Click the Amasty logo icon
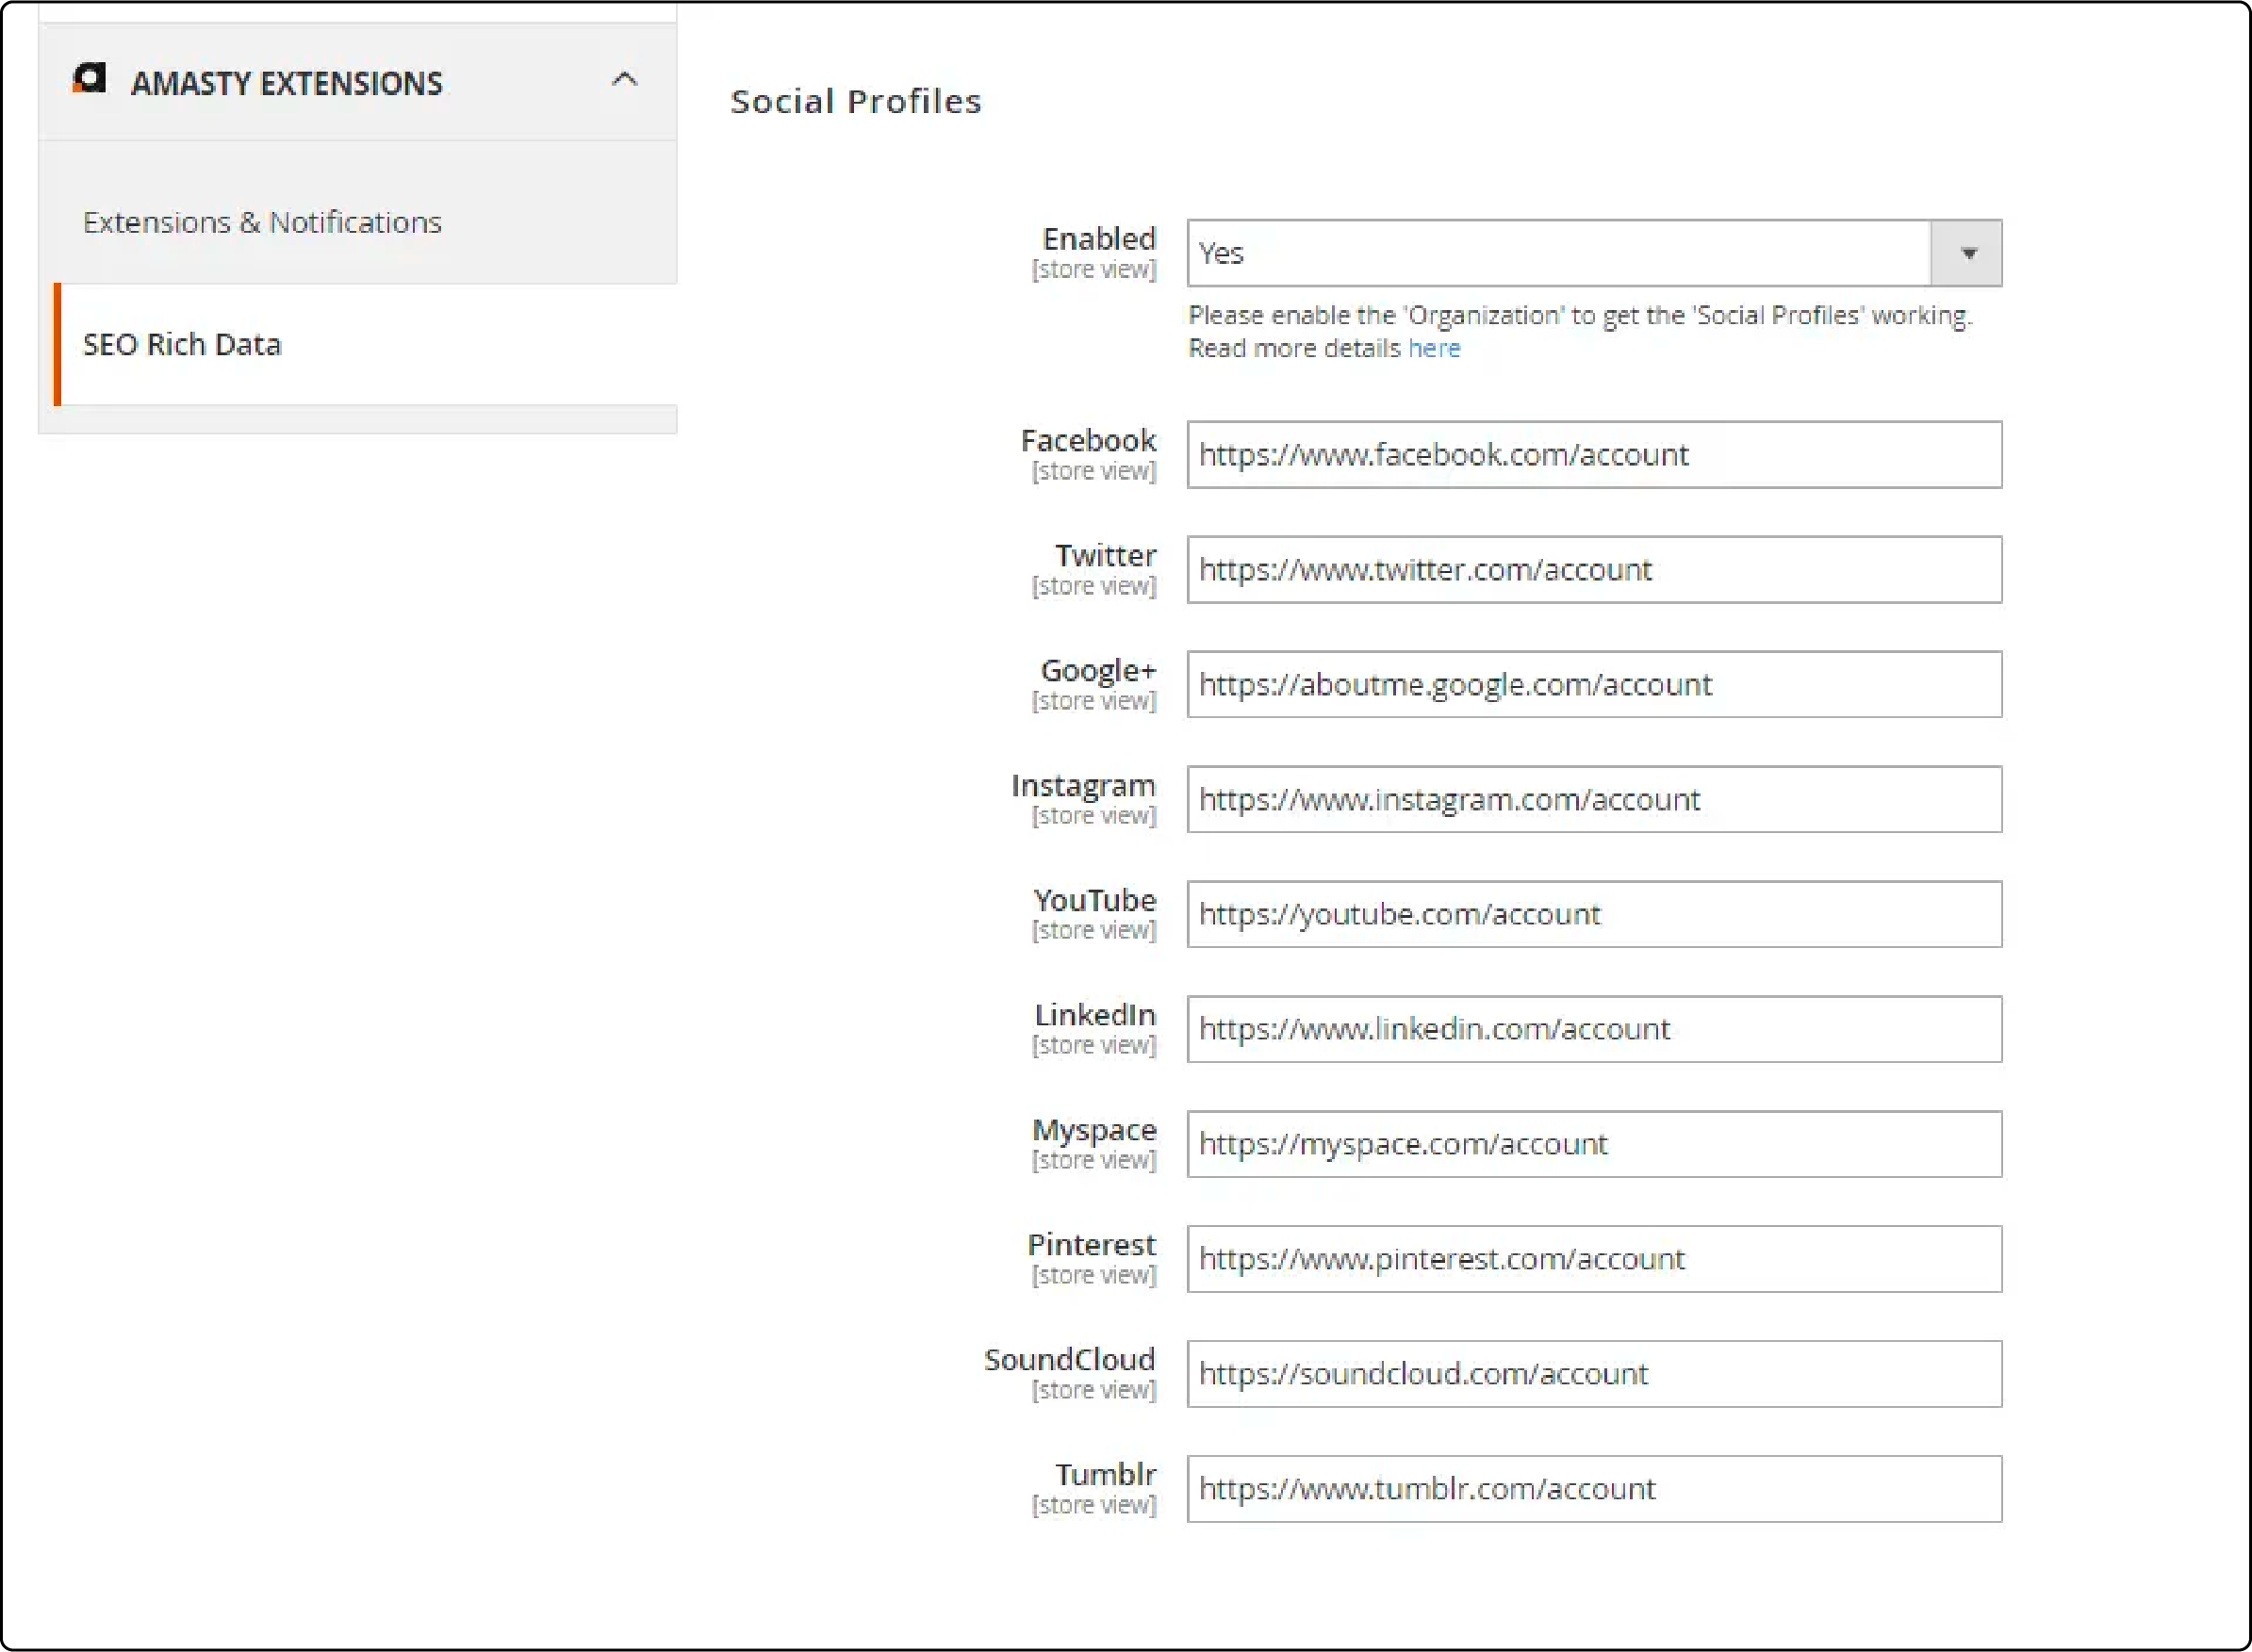 click(89, 78)
